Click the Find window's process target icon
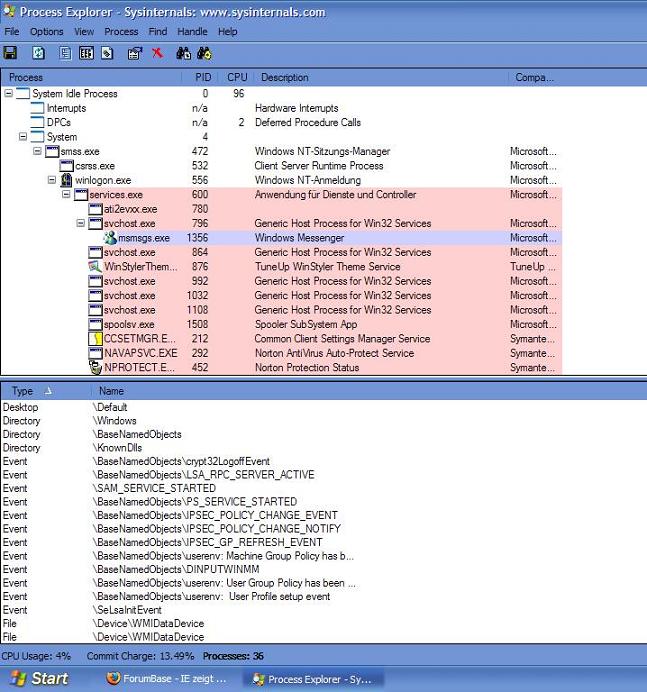 (204, 53)
